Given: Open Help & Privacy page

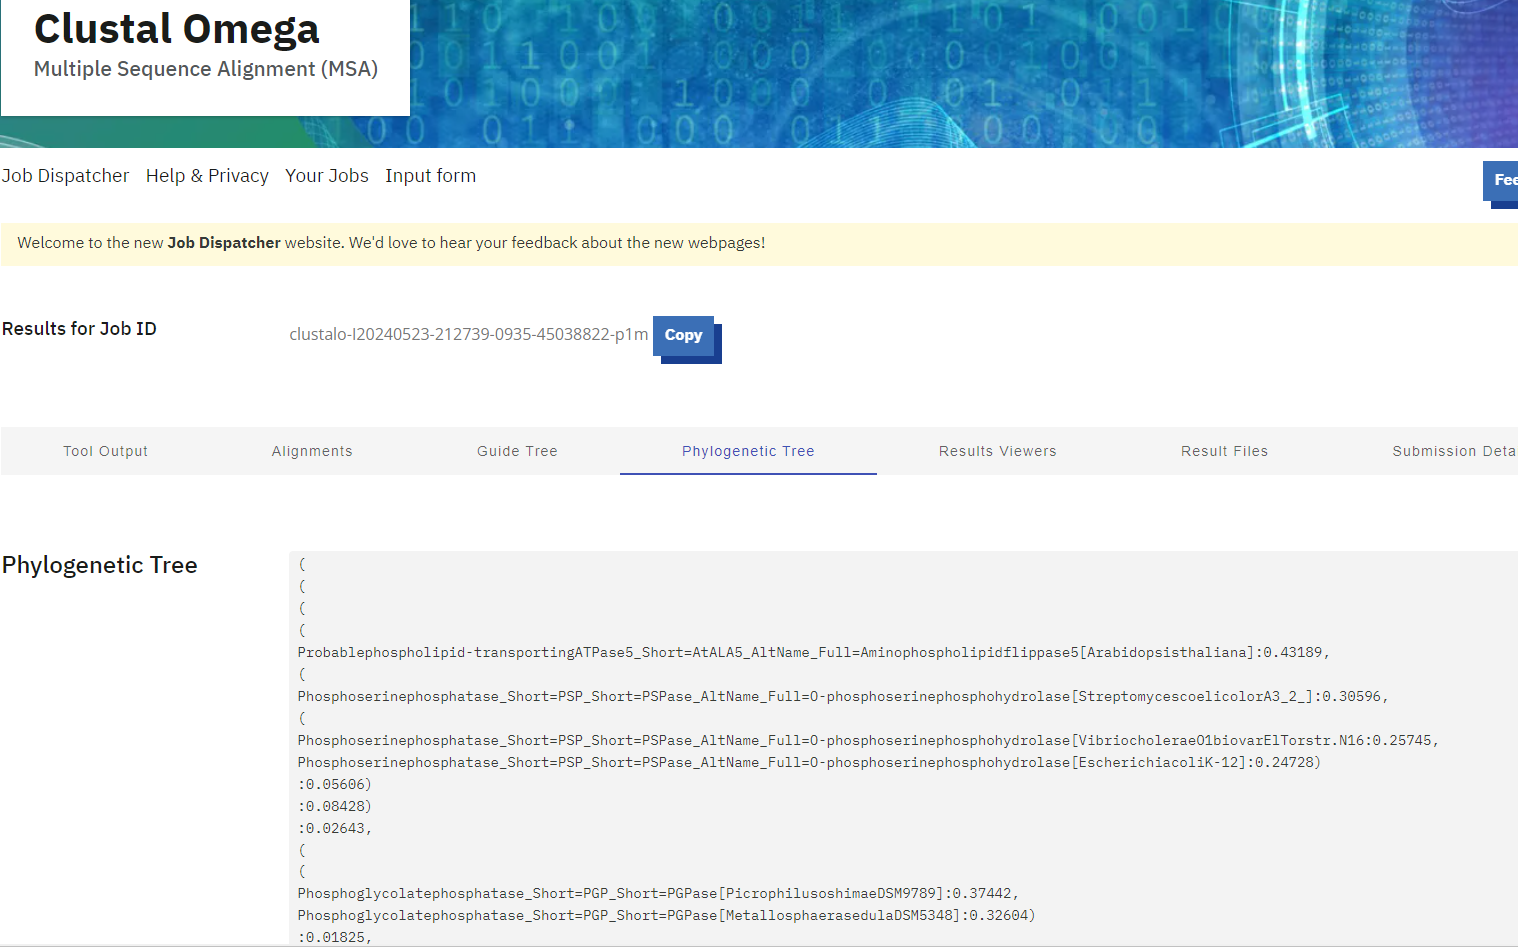Looking at the screenshot, I should [207, 176].
